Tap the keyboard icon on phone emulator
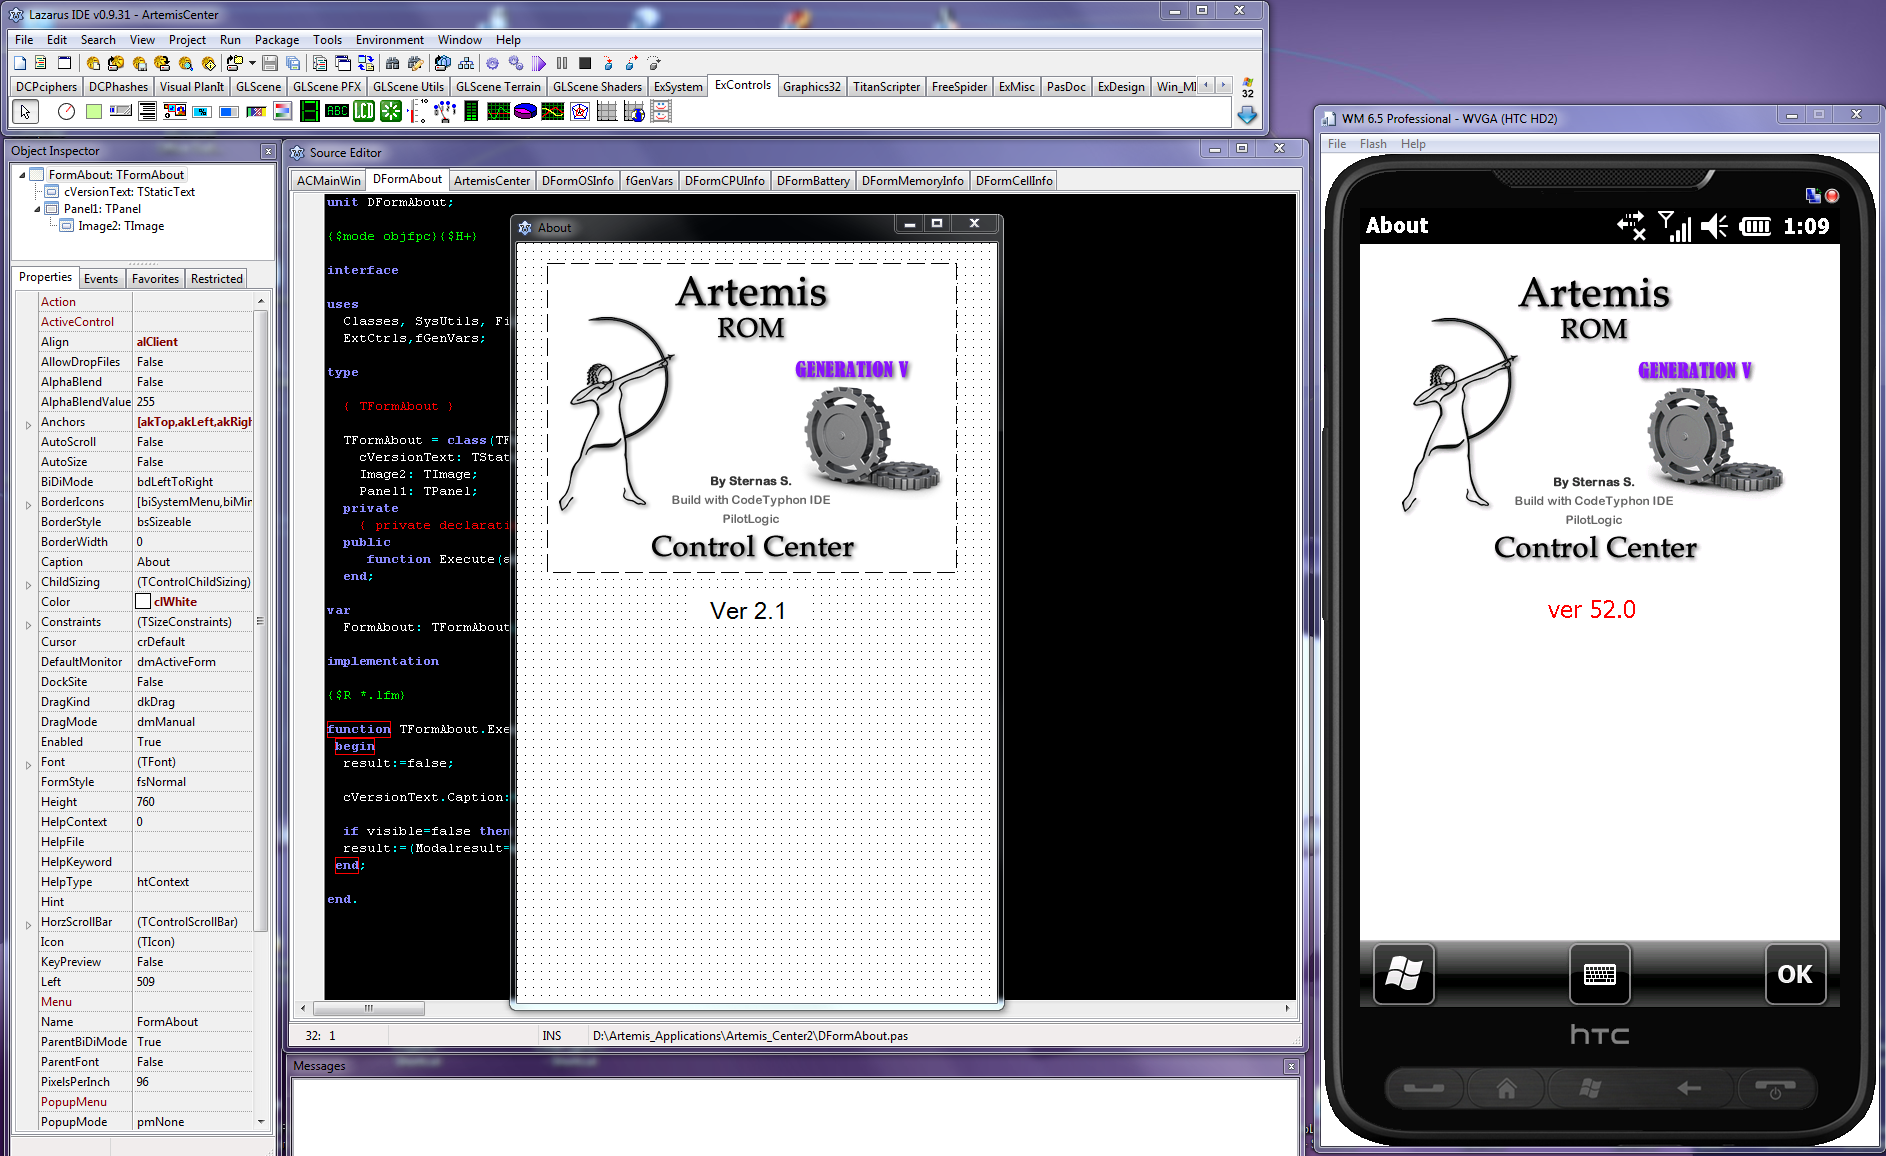This screenshot has height=1156, width=1886. click(x=1600, y=973)
